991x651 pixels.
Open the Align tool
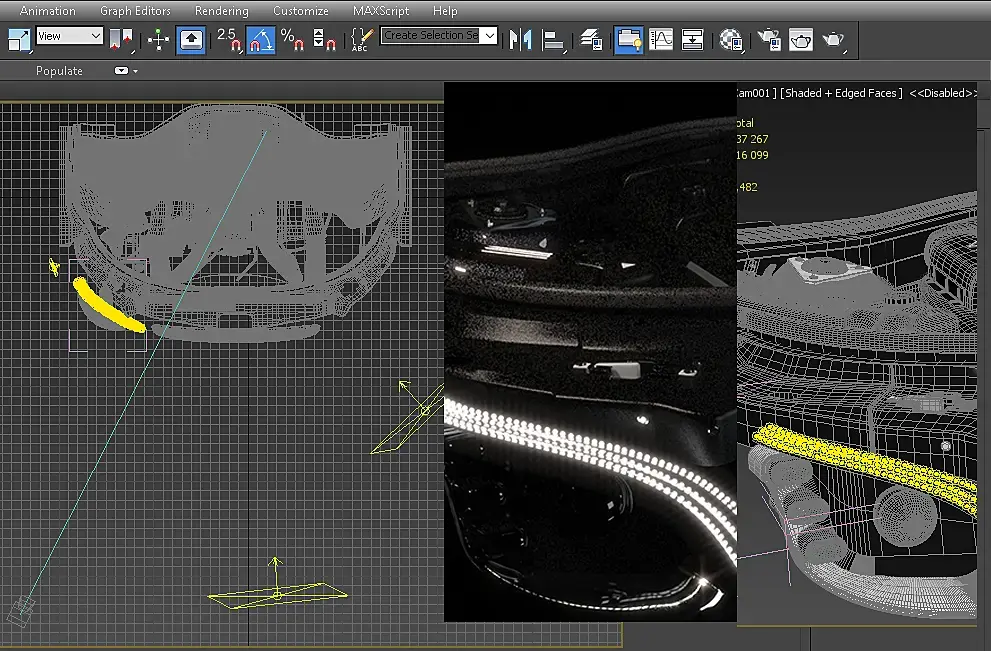(553, 40)
